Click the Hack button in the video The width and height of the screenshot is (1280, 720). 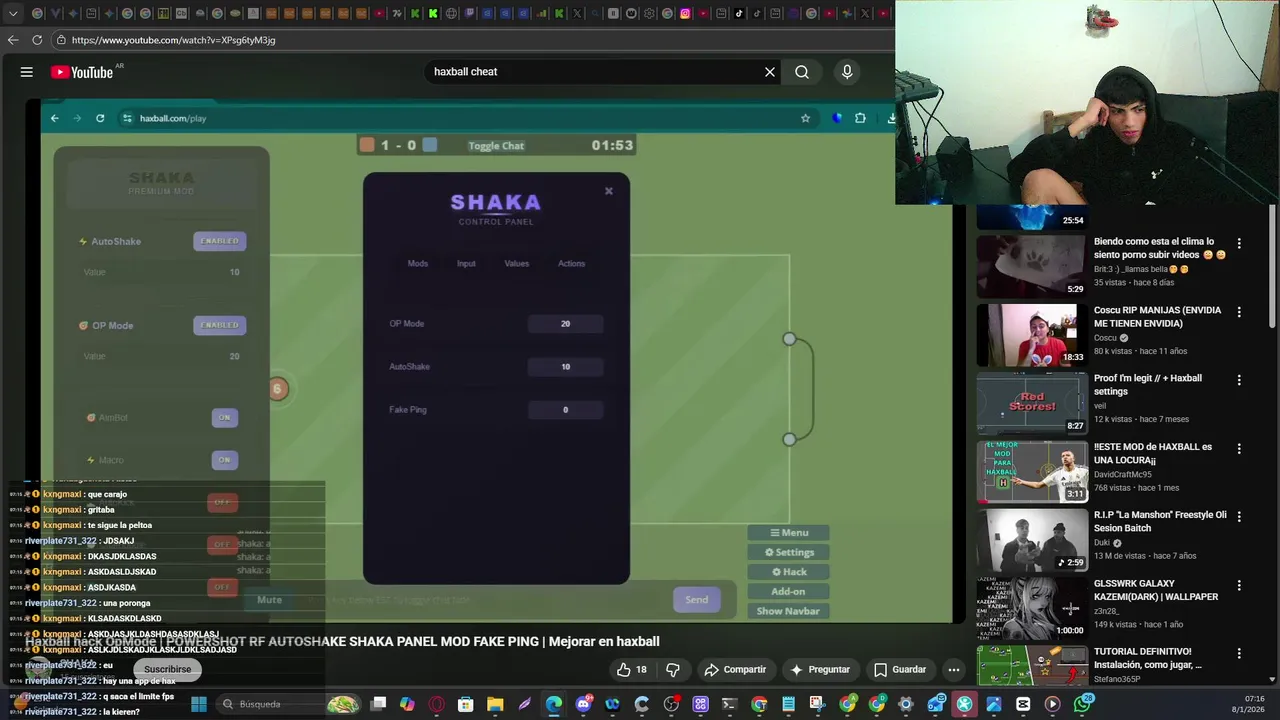coord(788,572)
